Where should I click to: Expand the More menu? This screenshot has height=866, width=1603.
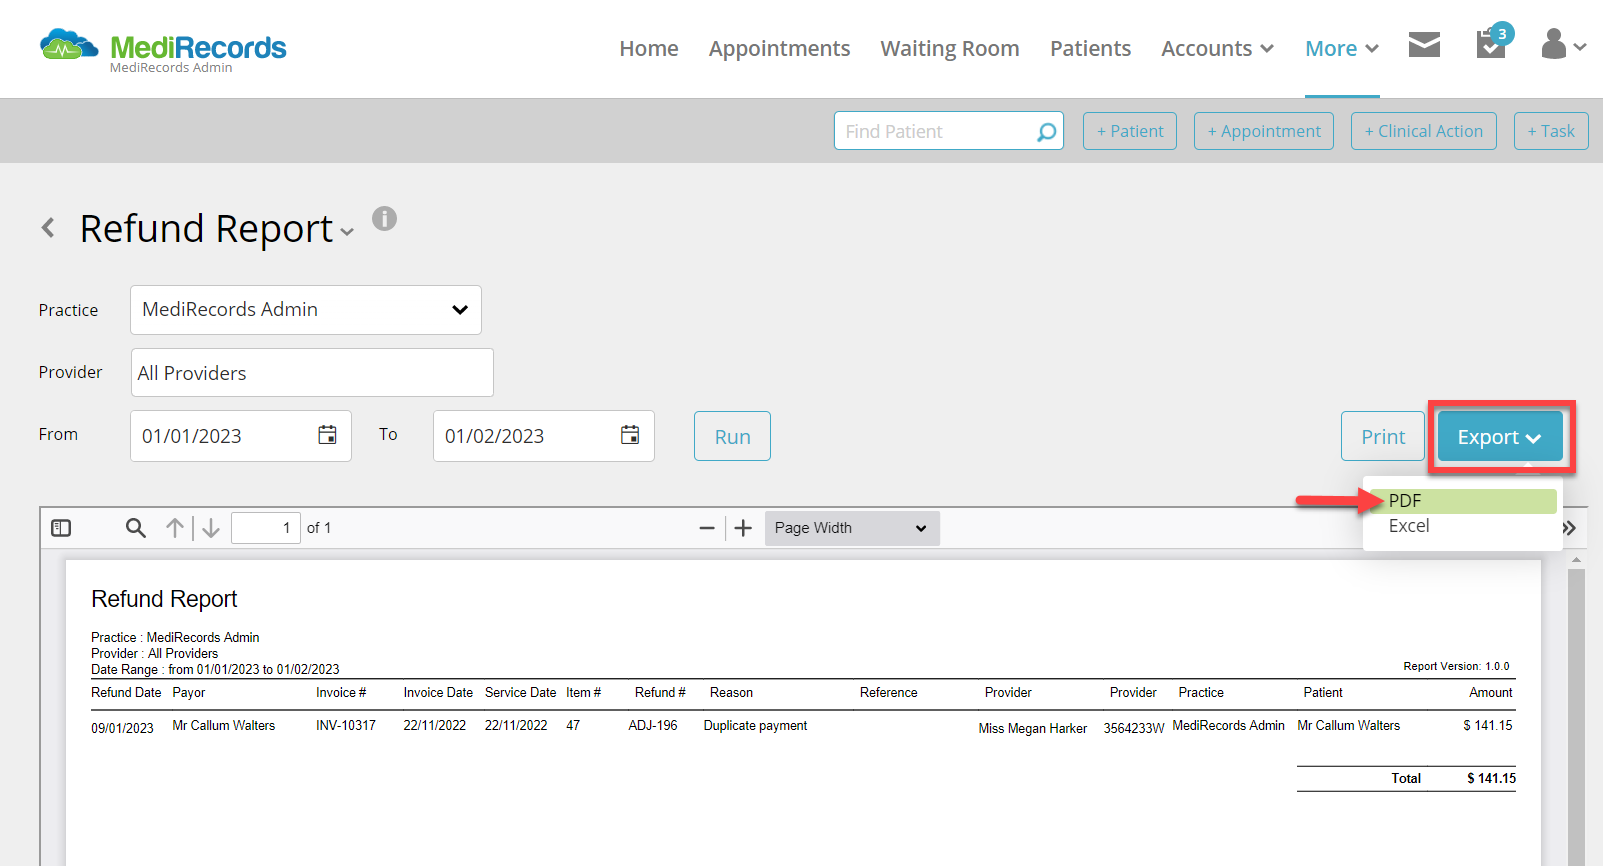tap(1342, 48)
